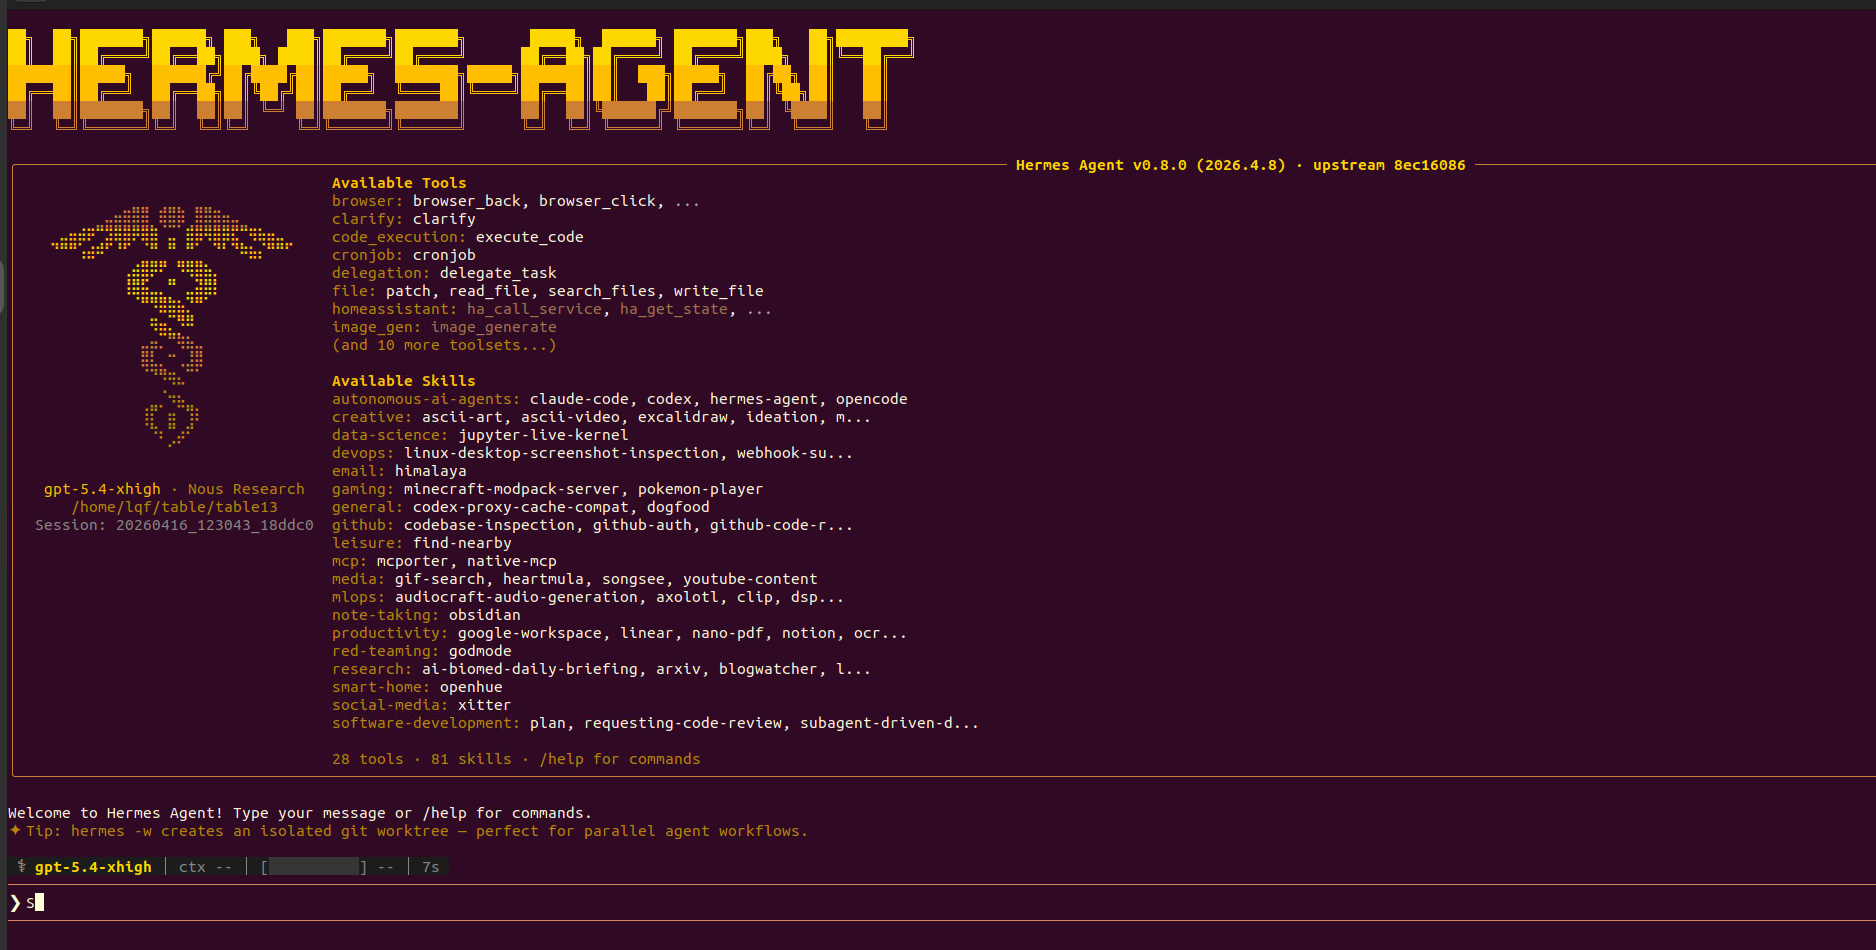Image resolution: width=1876 pixels, height=950 pixels.
Task: Select the "ha_get_state" tool name
Action: point(674,309)
